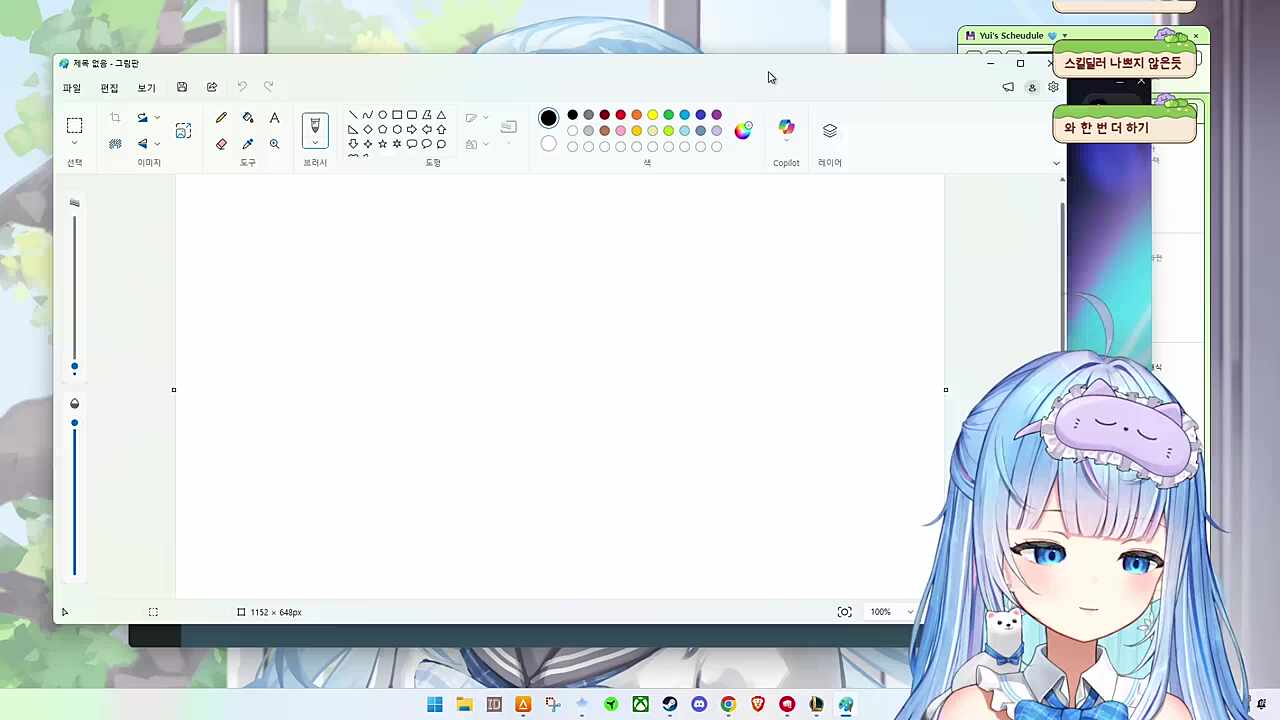Click the Remove background icon

[x=115, y=143]
